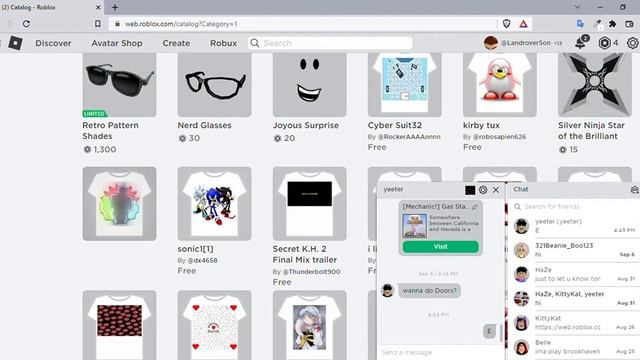Screen dimensions: 640x360
Task: Open creator @Thunderbolt900 profile link
Action: click(311, 272)
